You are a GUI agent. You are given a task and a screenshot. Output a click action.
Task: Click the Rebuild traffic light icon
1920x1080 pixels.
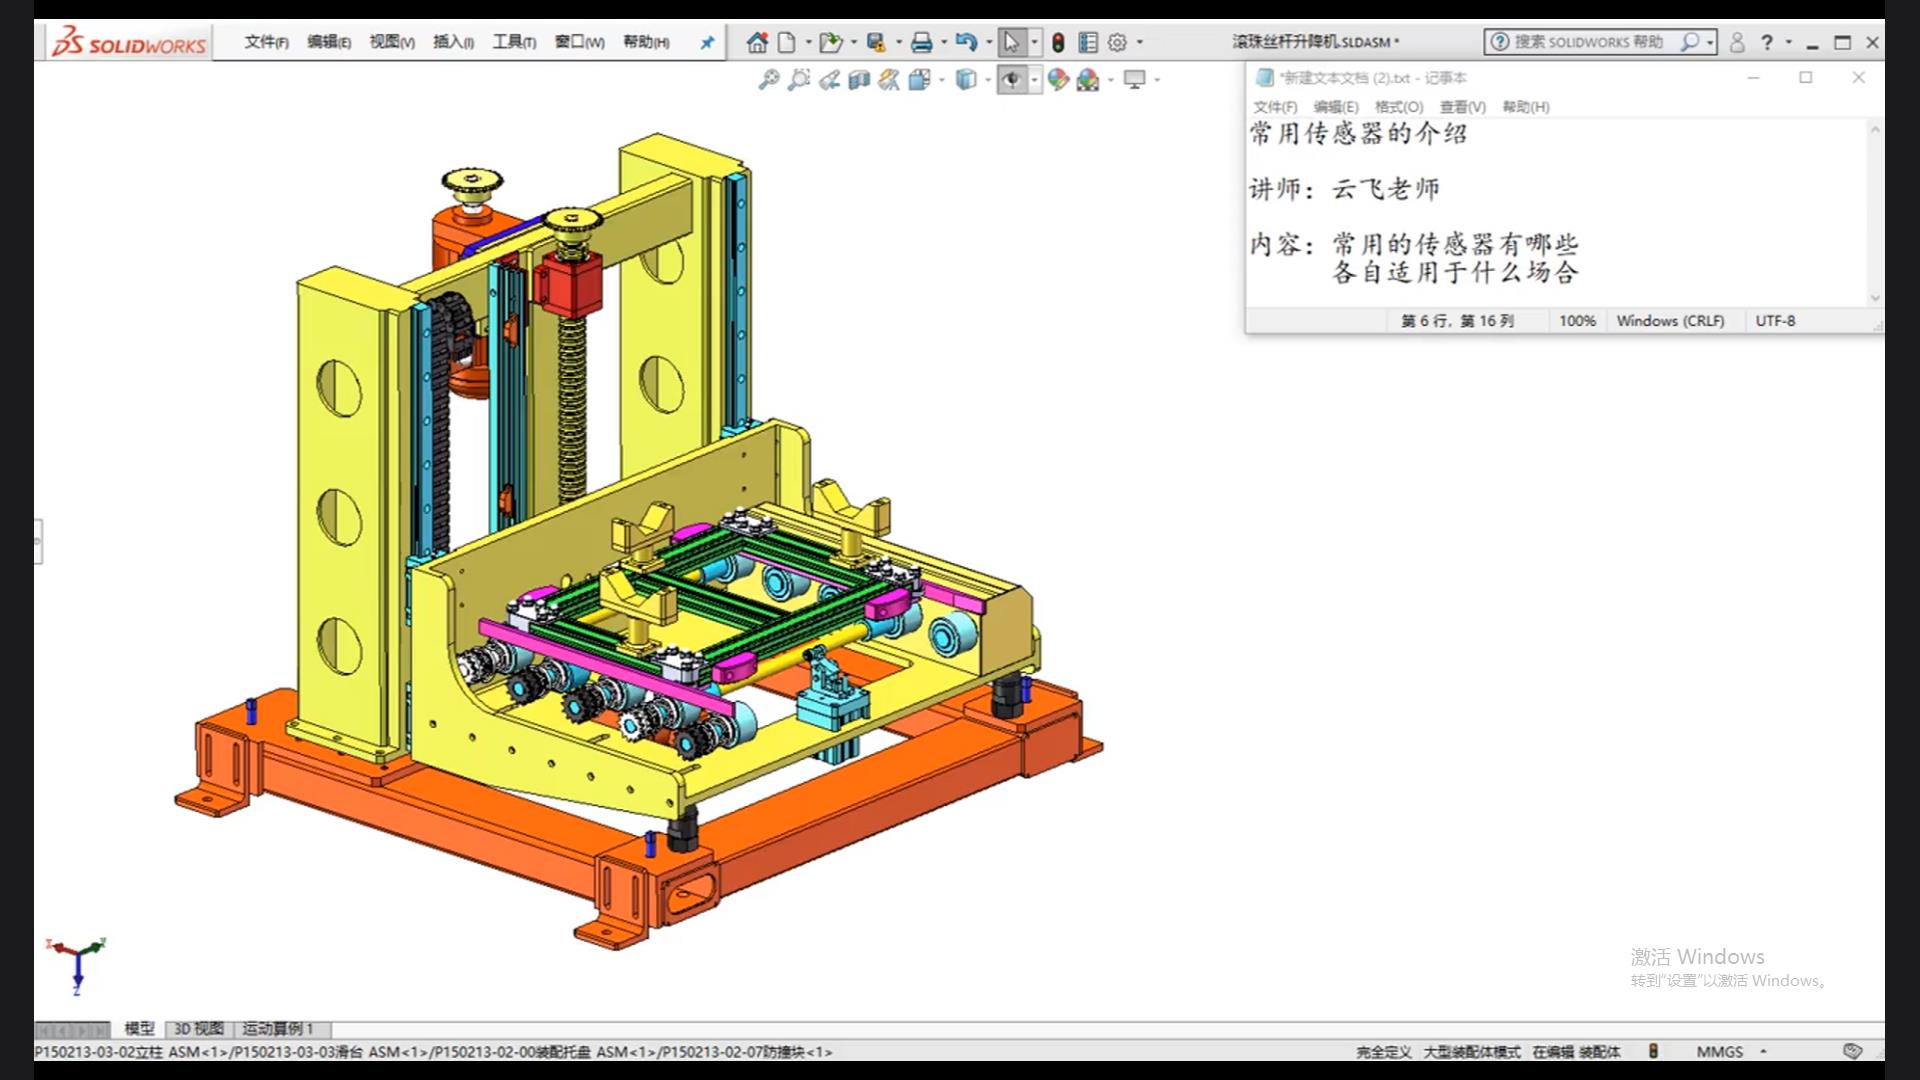pyautogui.click(x=1058, y=42)
